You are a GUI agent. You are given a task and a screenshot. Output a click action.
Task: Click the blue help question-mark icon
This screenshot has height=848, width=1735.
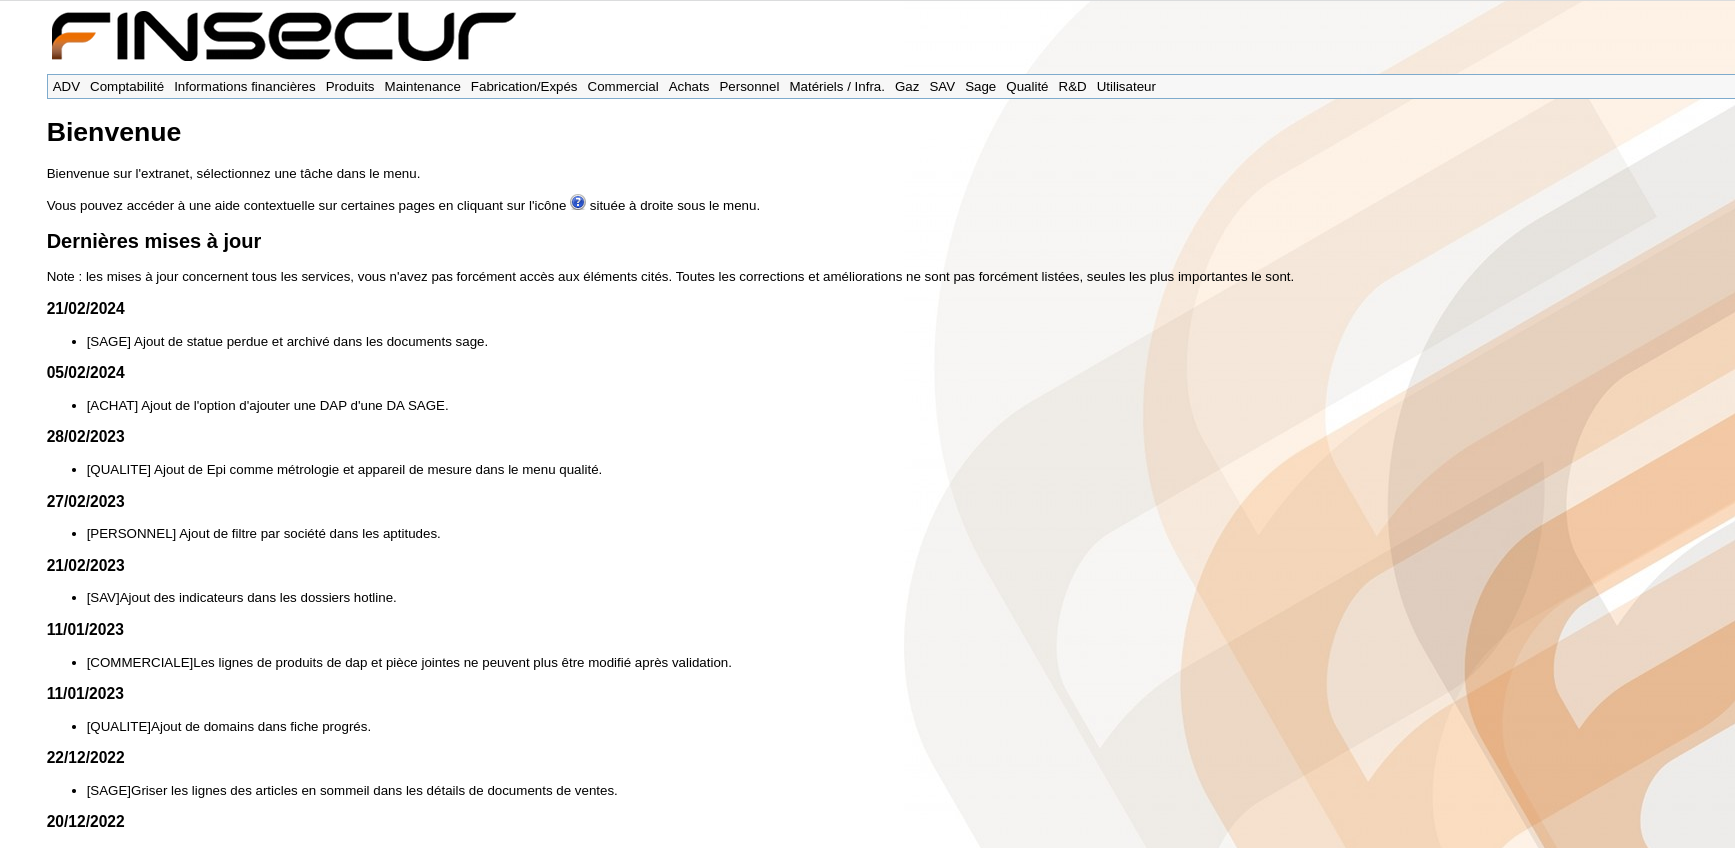[x=578, y=202]
